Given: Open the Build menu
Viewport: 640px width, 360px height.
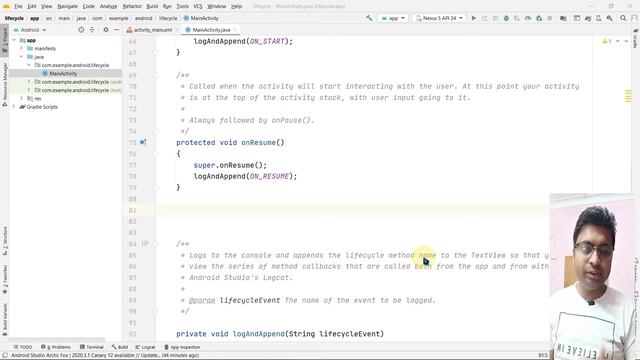Looking at the screenshot, I should click(152, 6).
